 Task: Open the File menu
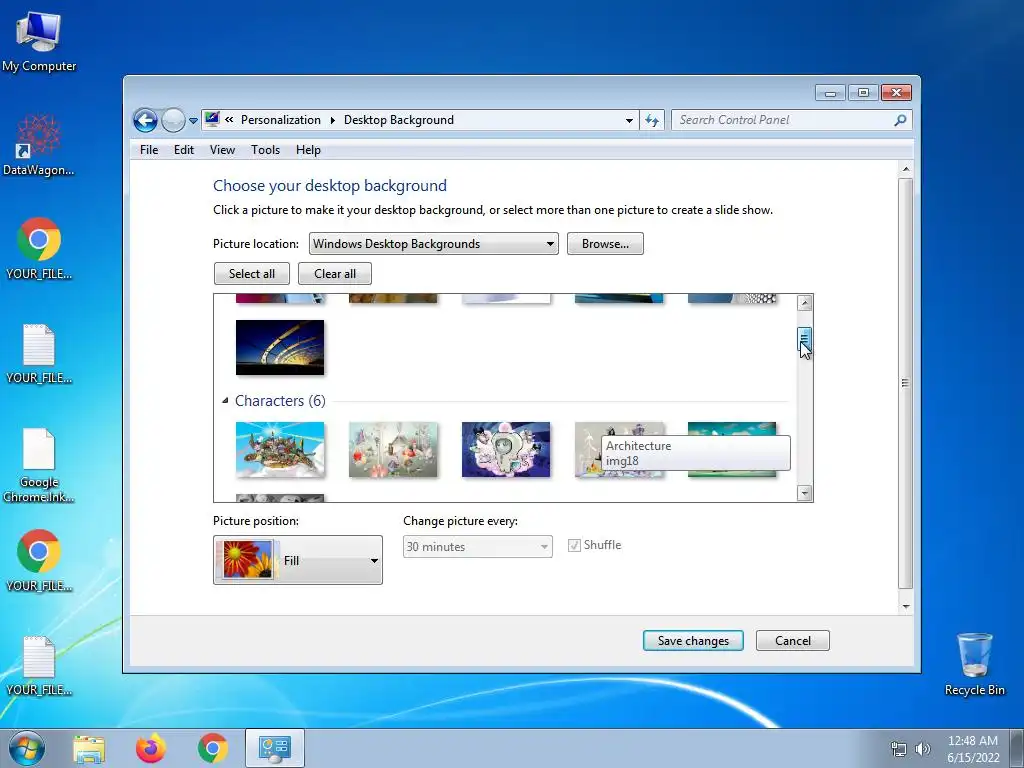pos(149,150)
